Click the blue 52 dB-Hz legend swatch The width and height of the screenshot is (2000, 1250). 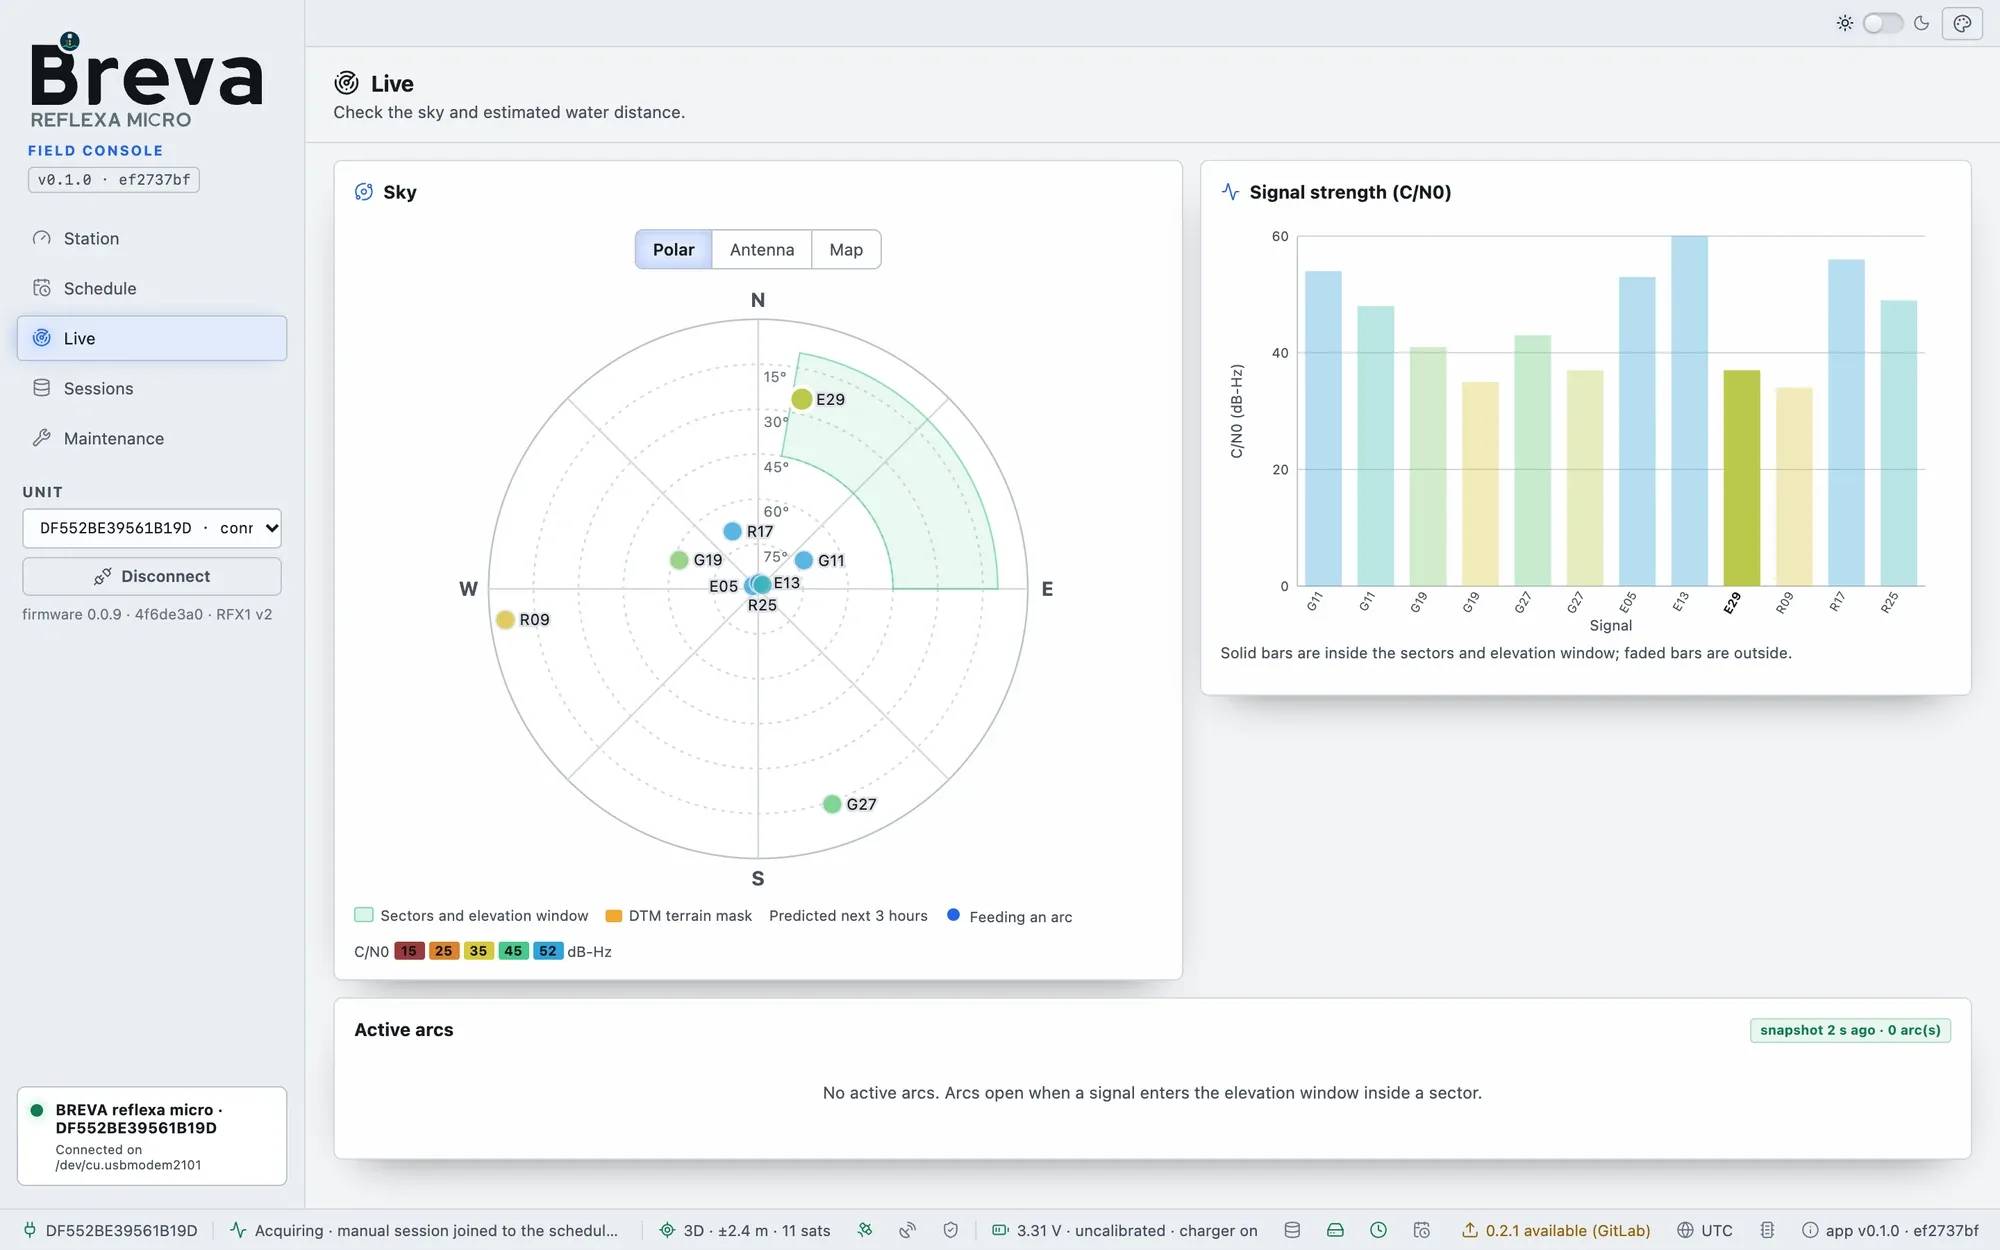click(548, 951)
